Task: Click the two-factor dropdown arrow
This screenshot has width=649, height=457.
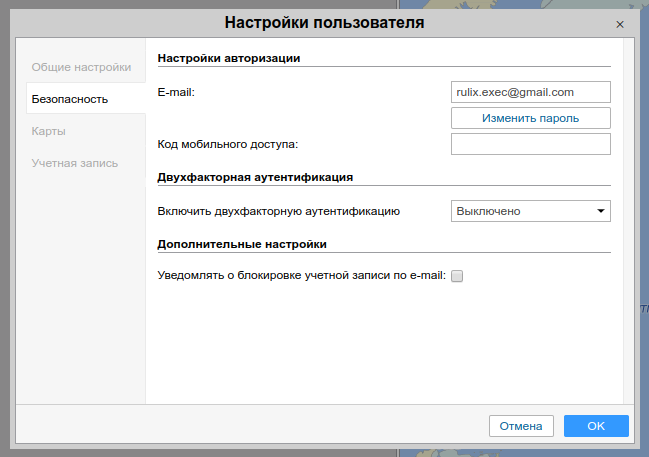Action: click(x=601, y=211)
